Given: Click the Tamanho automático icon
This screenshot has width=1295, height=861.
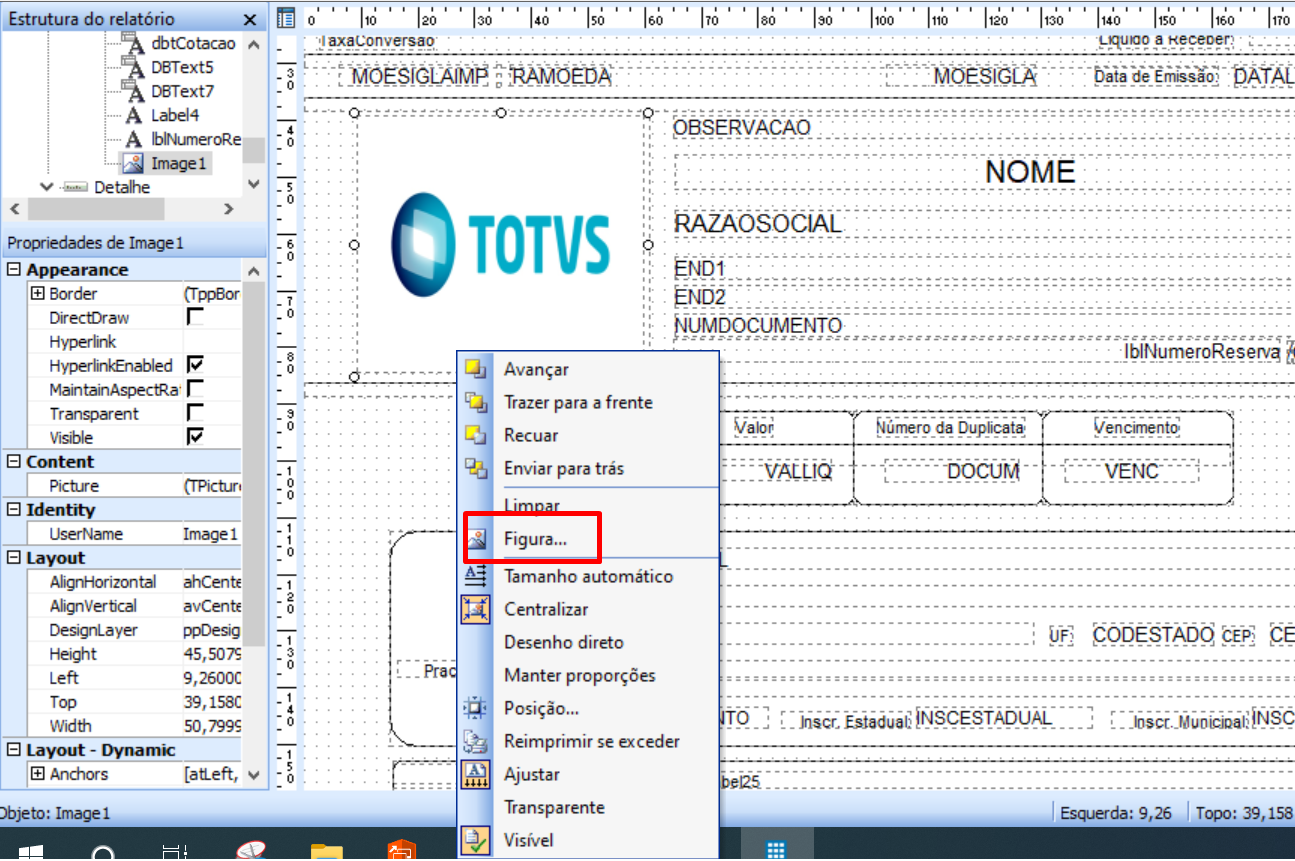Looking at the screenshot, I should (476, 576).
